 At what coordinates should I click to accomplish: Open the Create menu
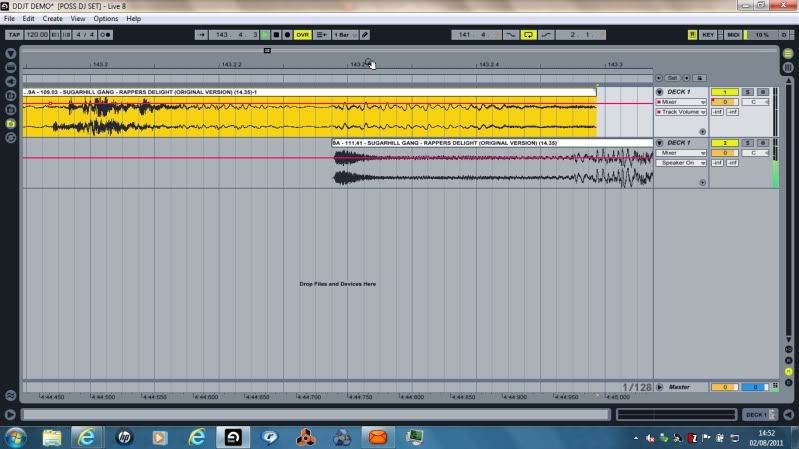click(52, 19)
